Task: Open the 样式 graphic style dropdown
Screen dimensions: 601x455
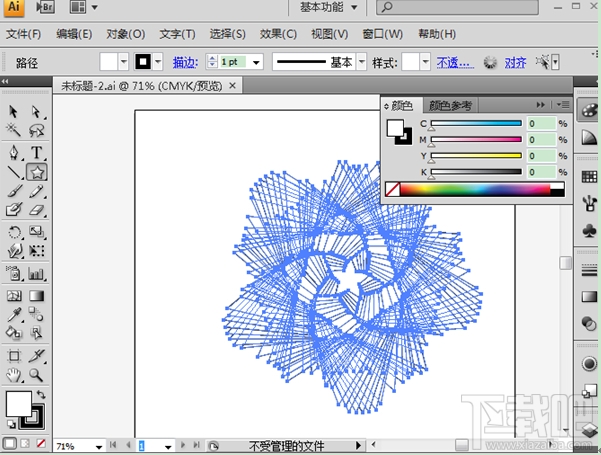Action: 425,62
